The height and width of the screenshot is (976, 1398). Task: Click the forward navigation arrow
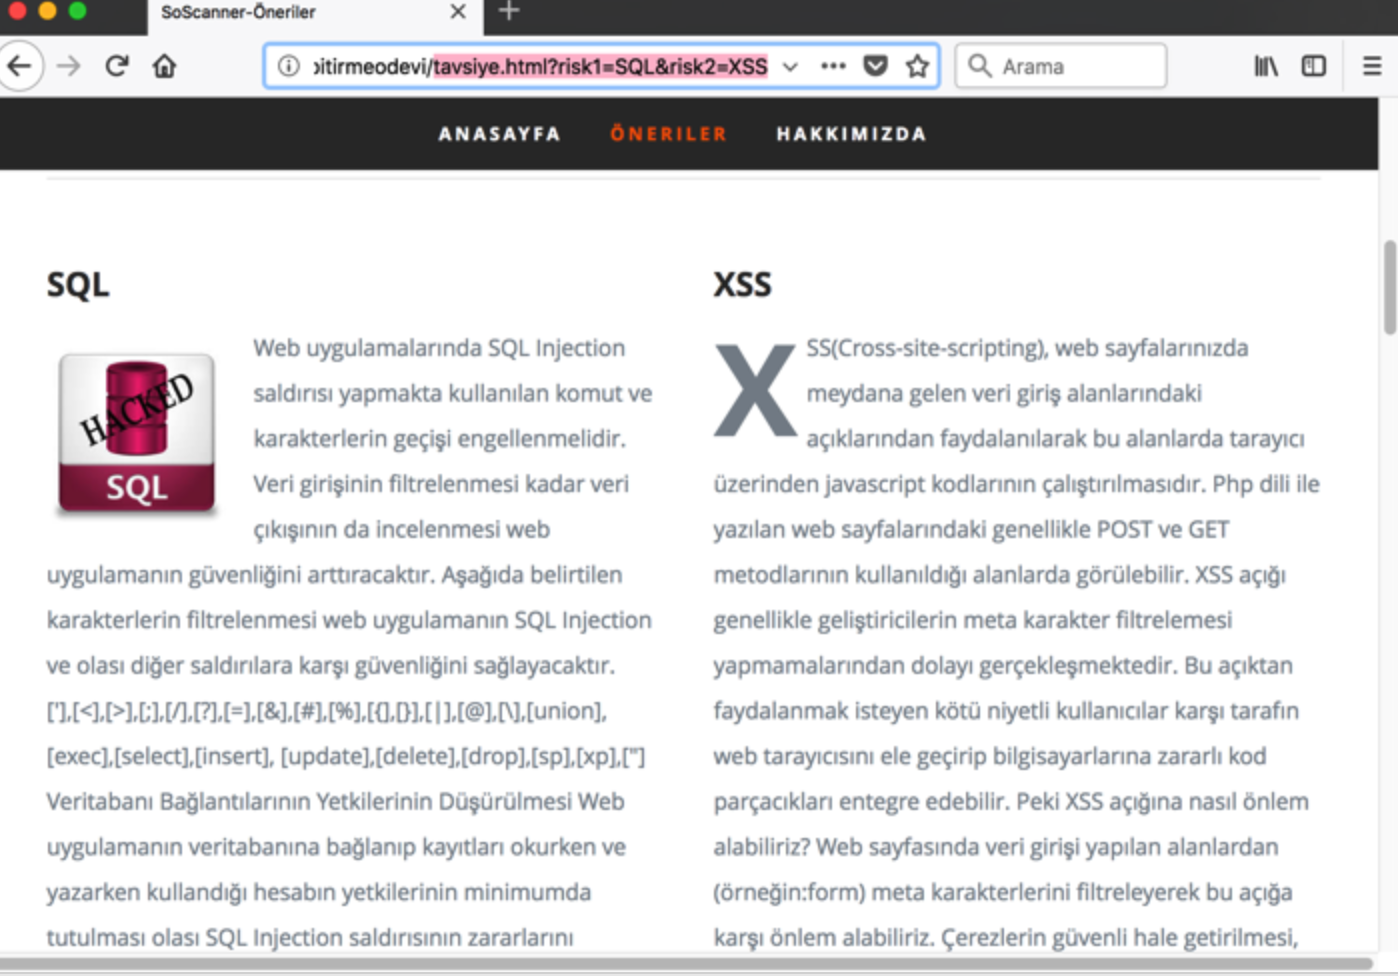coord(69,66)
